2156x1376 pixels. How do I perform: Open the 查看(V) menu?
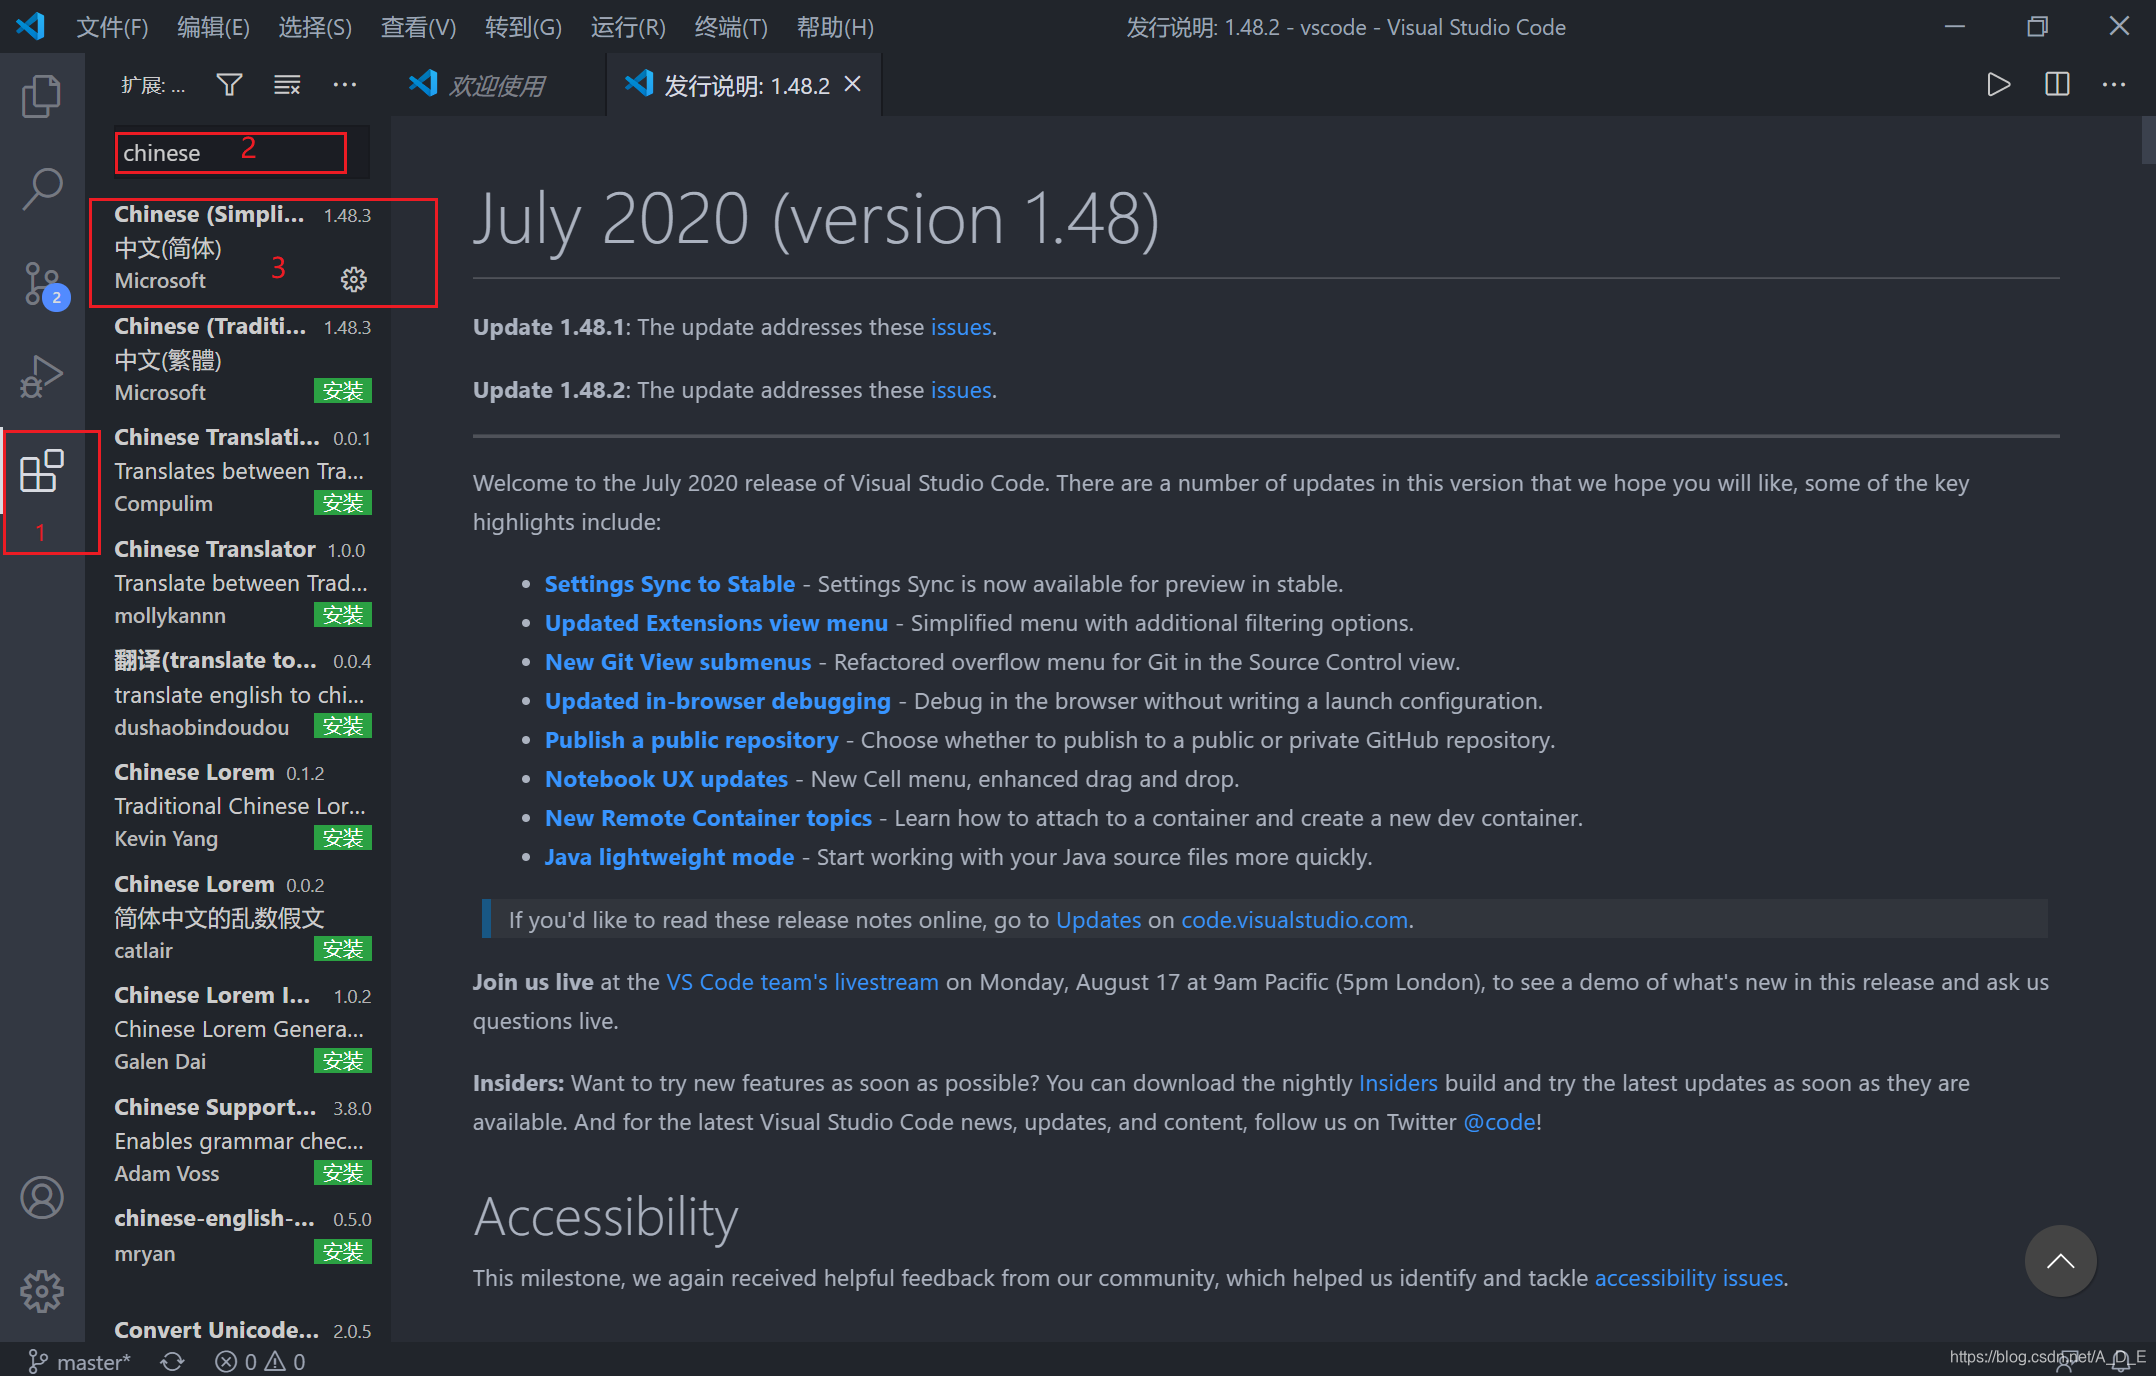[x=418, y=27]
